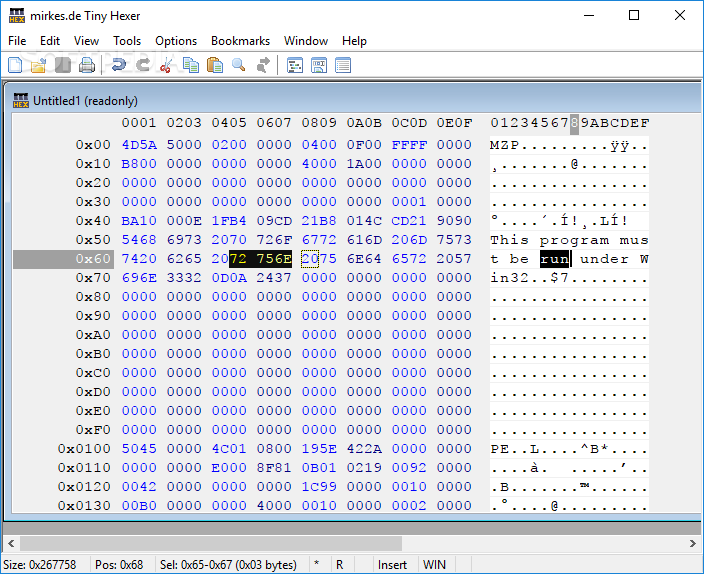Create a new file with toolbar icon

pyautogui.click(x=15, y=65)
